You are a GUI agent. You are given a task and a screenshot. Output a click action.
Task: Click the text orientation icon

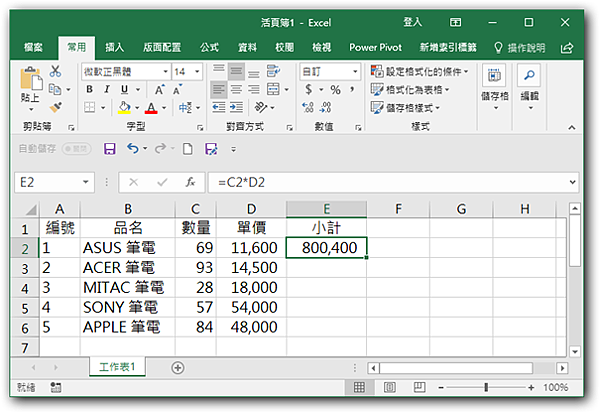(x=261, y=107)
